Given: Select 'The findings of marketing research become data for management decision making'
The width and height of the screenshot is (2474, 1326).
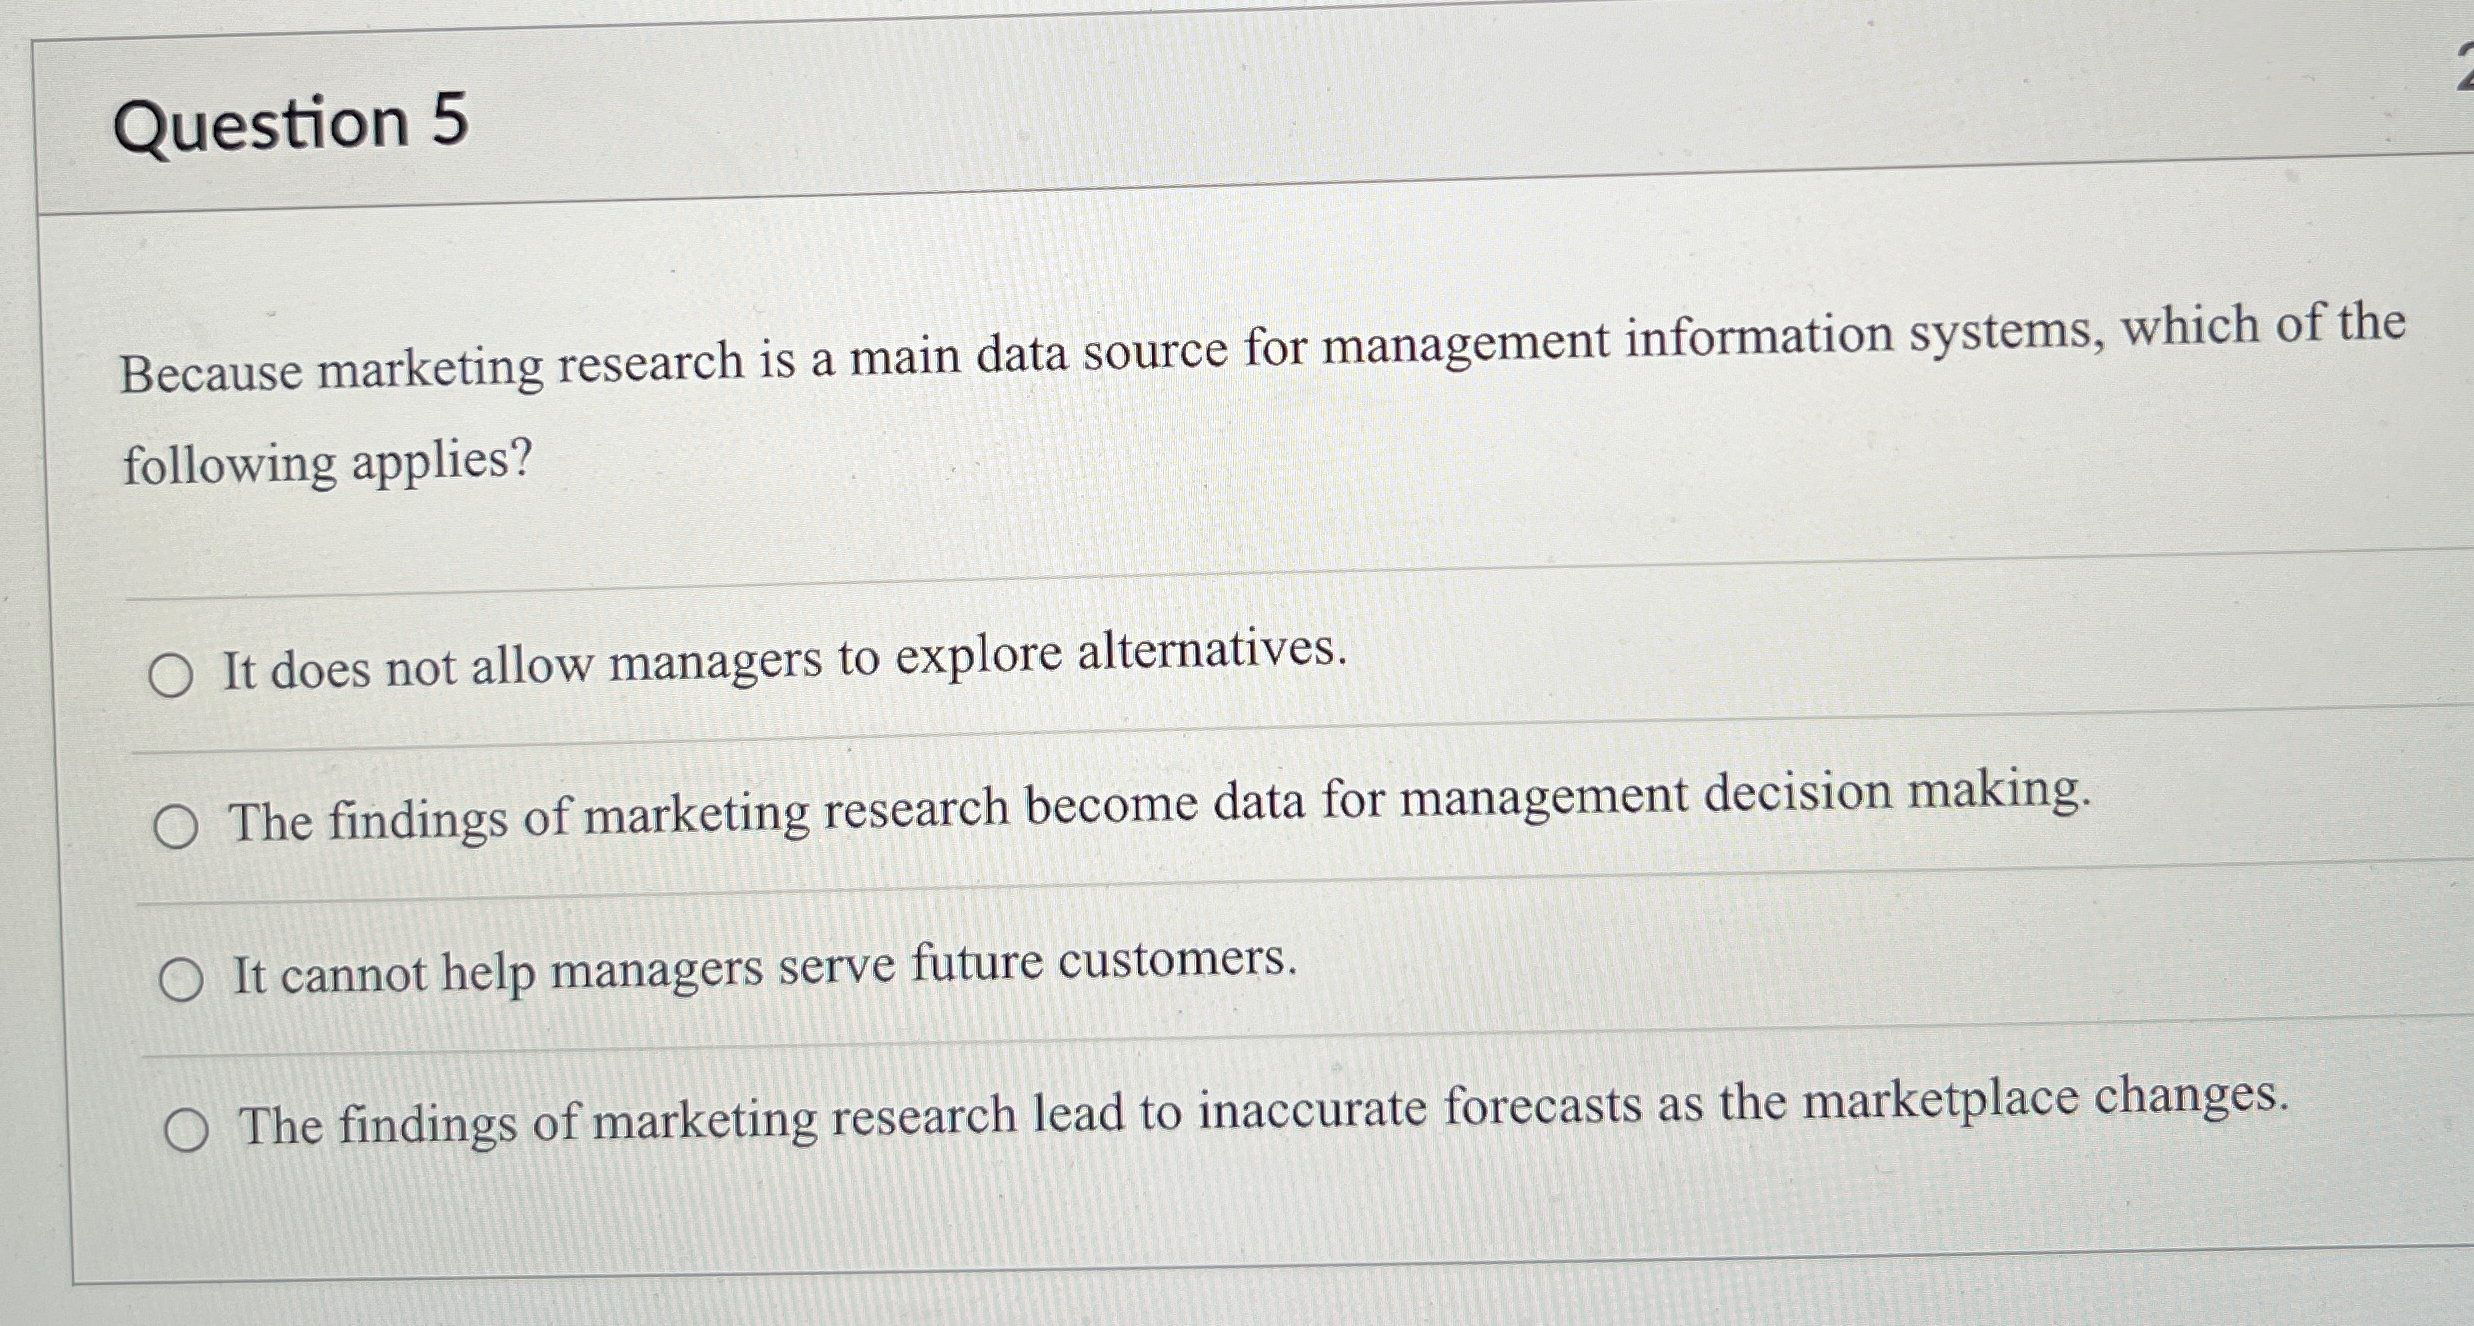Looking at the screenshot, I should [178, 826].
